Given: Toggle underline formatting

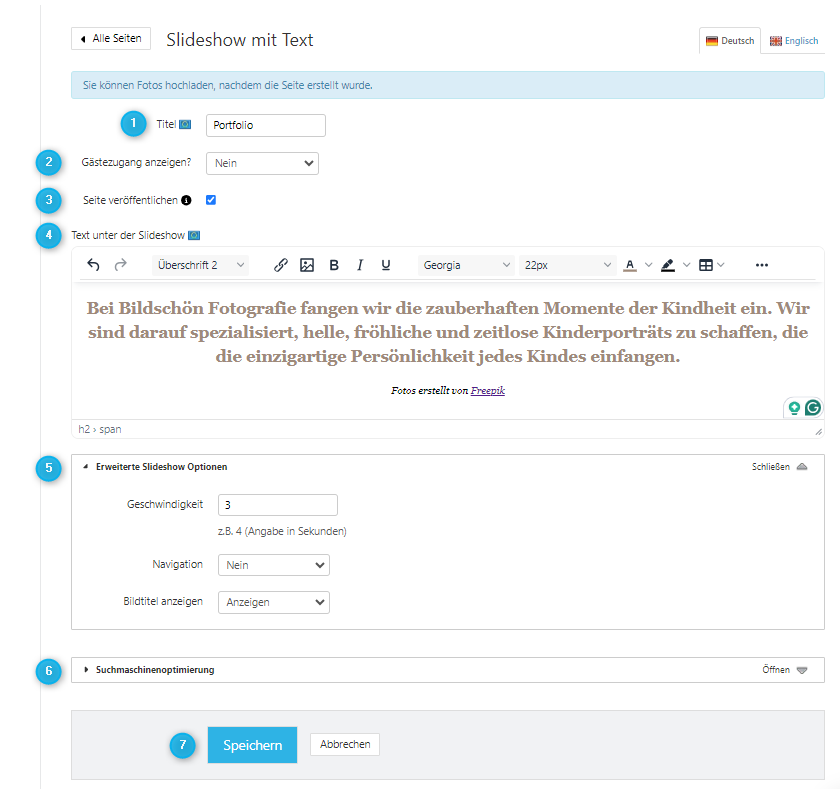Looking at the screenshot, I should click(386, 265).
